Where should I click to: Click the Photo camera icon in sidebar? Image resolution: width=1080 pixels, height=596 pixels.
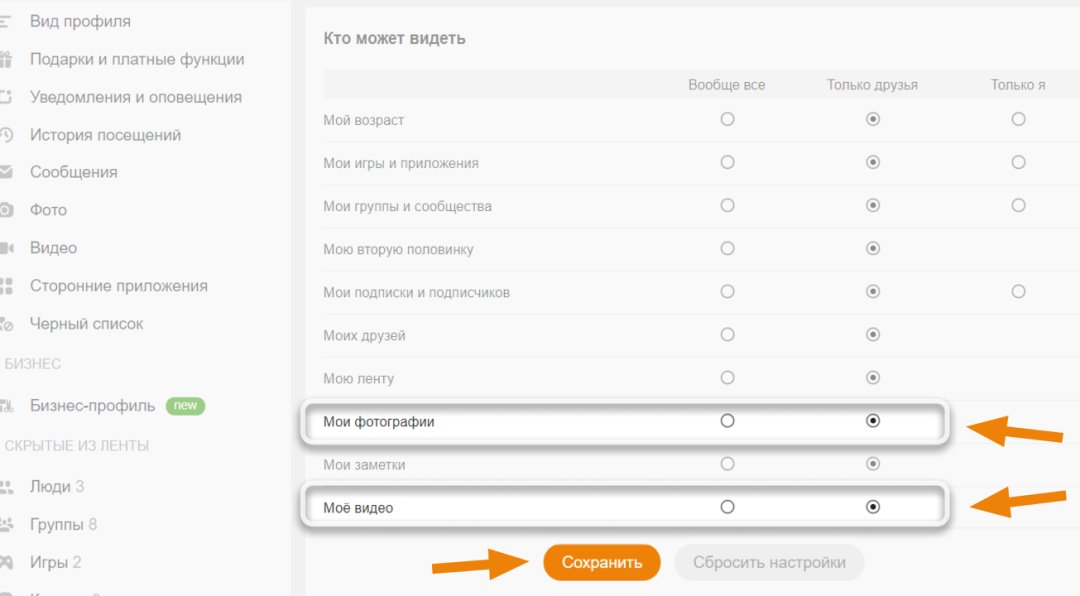[6, 210]
